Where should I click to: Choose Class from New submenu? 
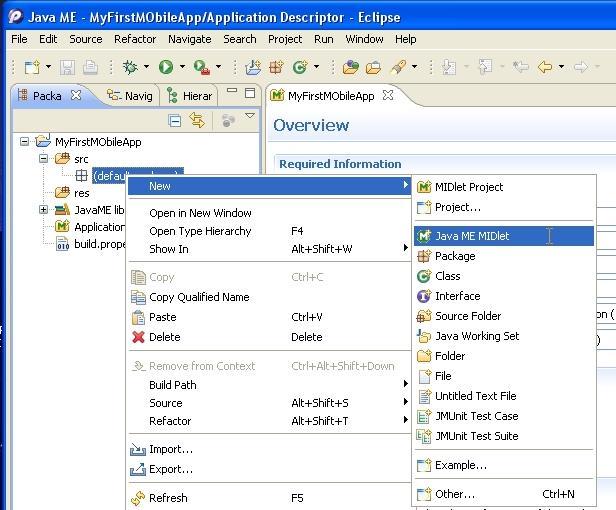(504, 276)
